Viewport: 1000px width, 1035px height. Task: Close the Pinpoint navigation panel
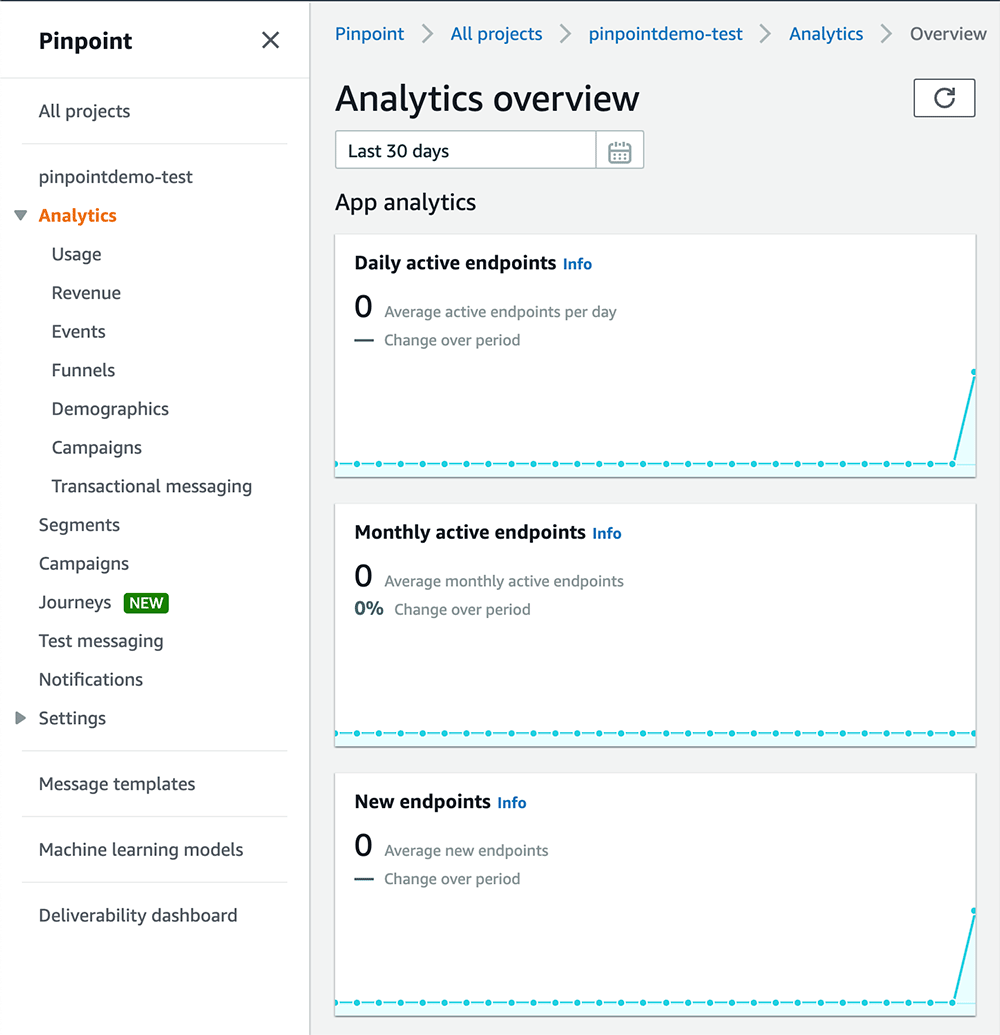[x=270, y=40]
